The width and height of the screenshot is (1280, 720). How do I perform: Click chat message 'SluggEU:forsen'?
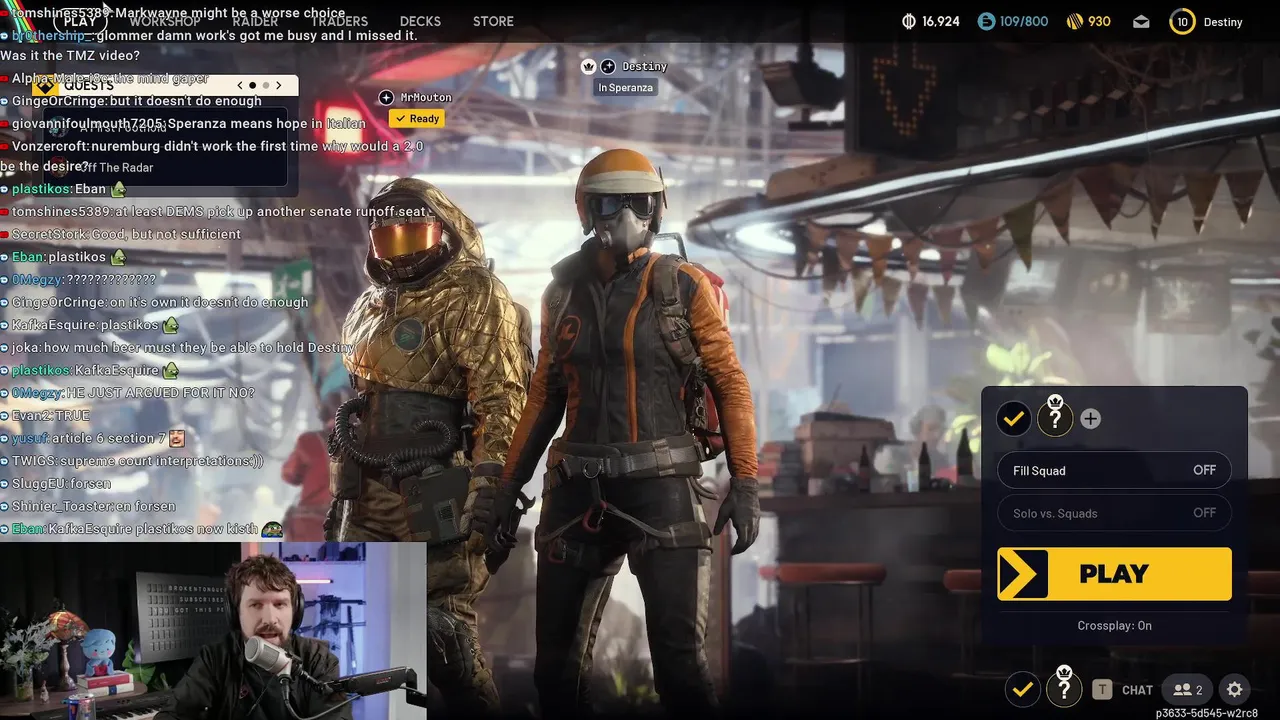click(x=61, y=483)
